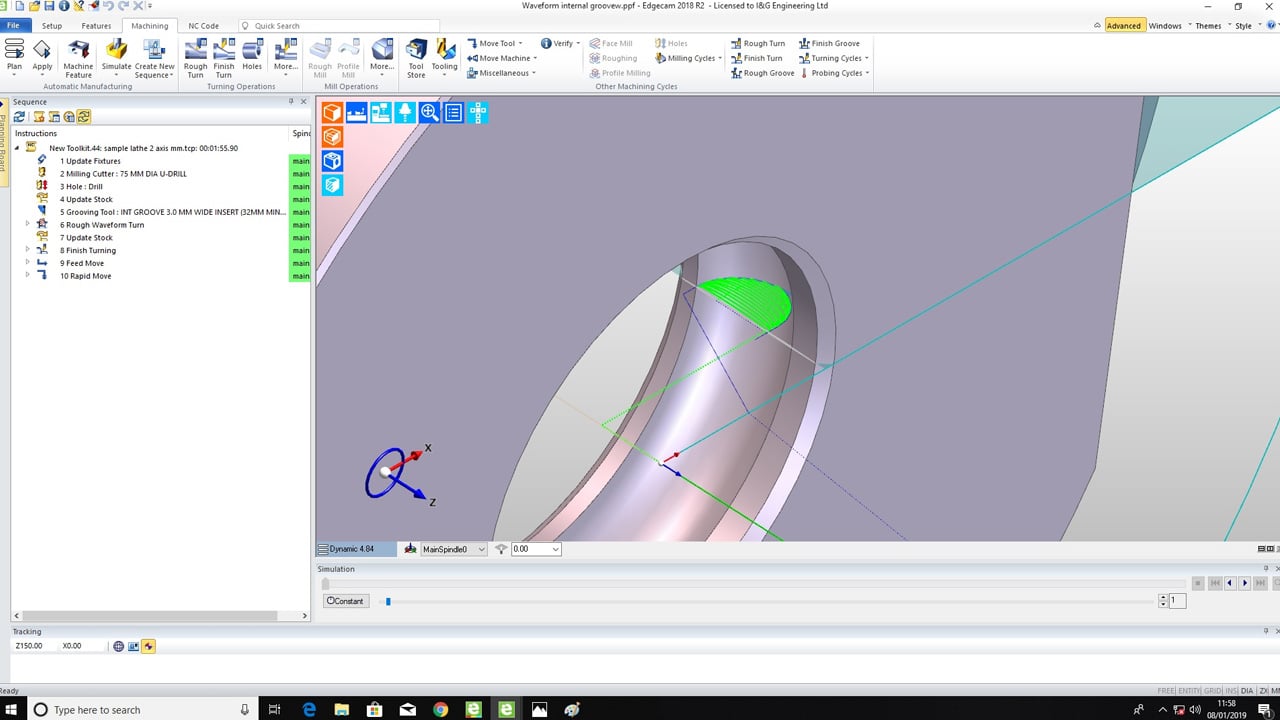Image resolution: width=1280 pixels, height=720 pixels.
Task: Open the Themes menu
Action: point(1209,26)
